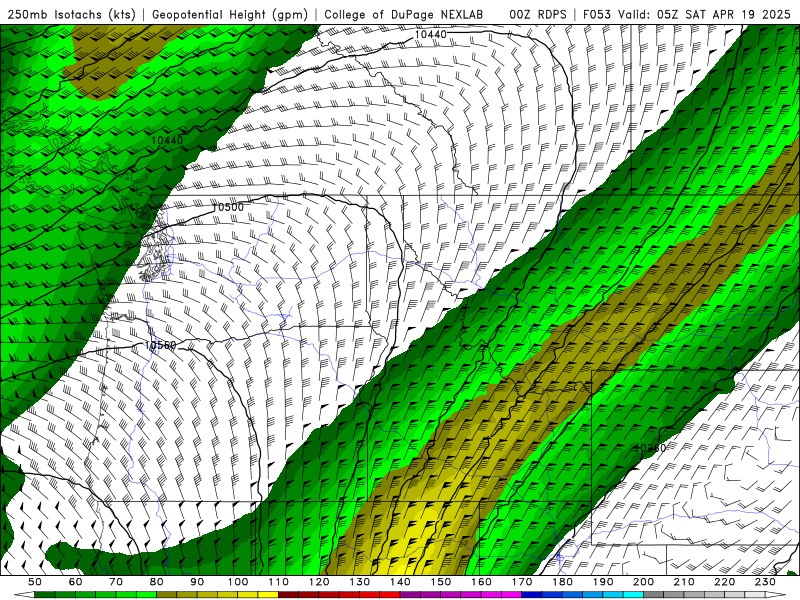Click the 210 legend number
The height and width of the screenshot is (600, 800).
(x=684, y=582)
